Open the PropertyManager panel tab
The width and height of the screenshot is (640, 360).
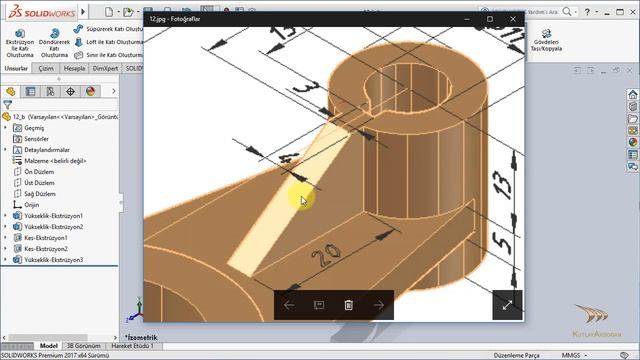31,91
